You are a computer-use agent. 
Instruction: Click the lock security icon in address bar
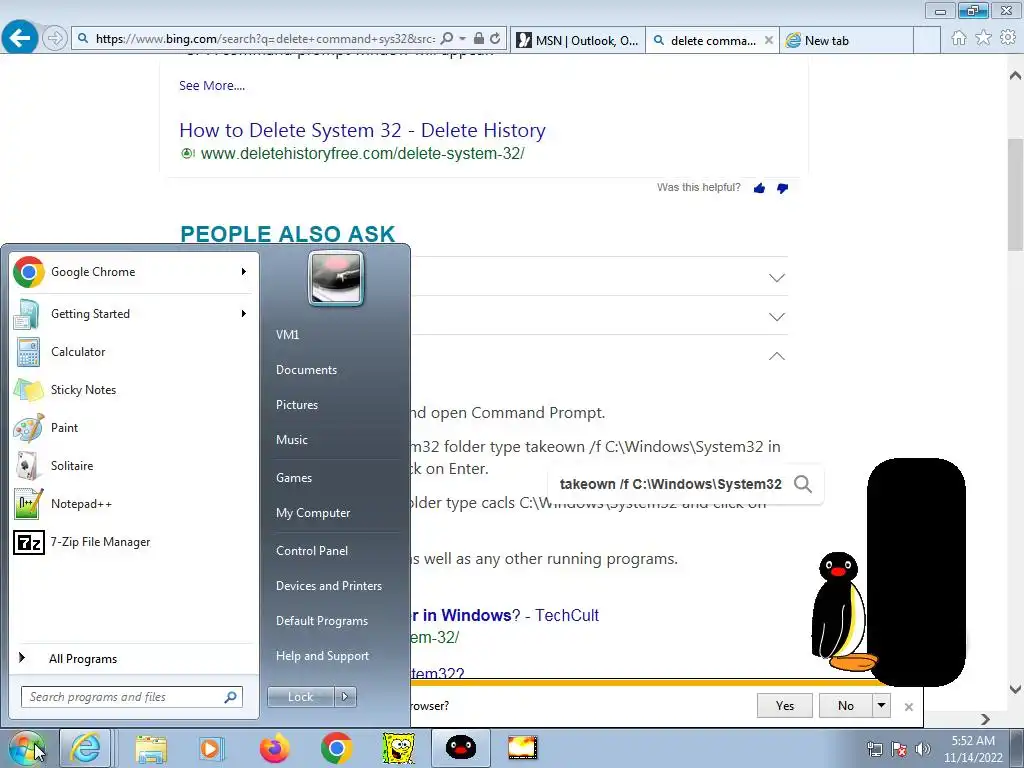click(x=479, y=39)
